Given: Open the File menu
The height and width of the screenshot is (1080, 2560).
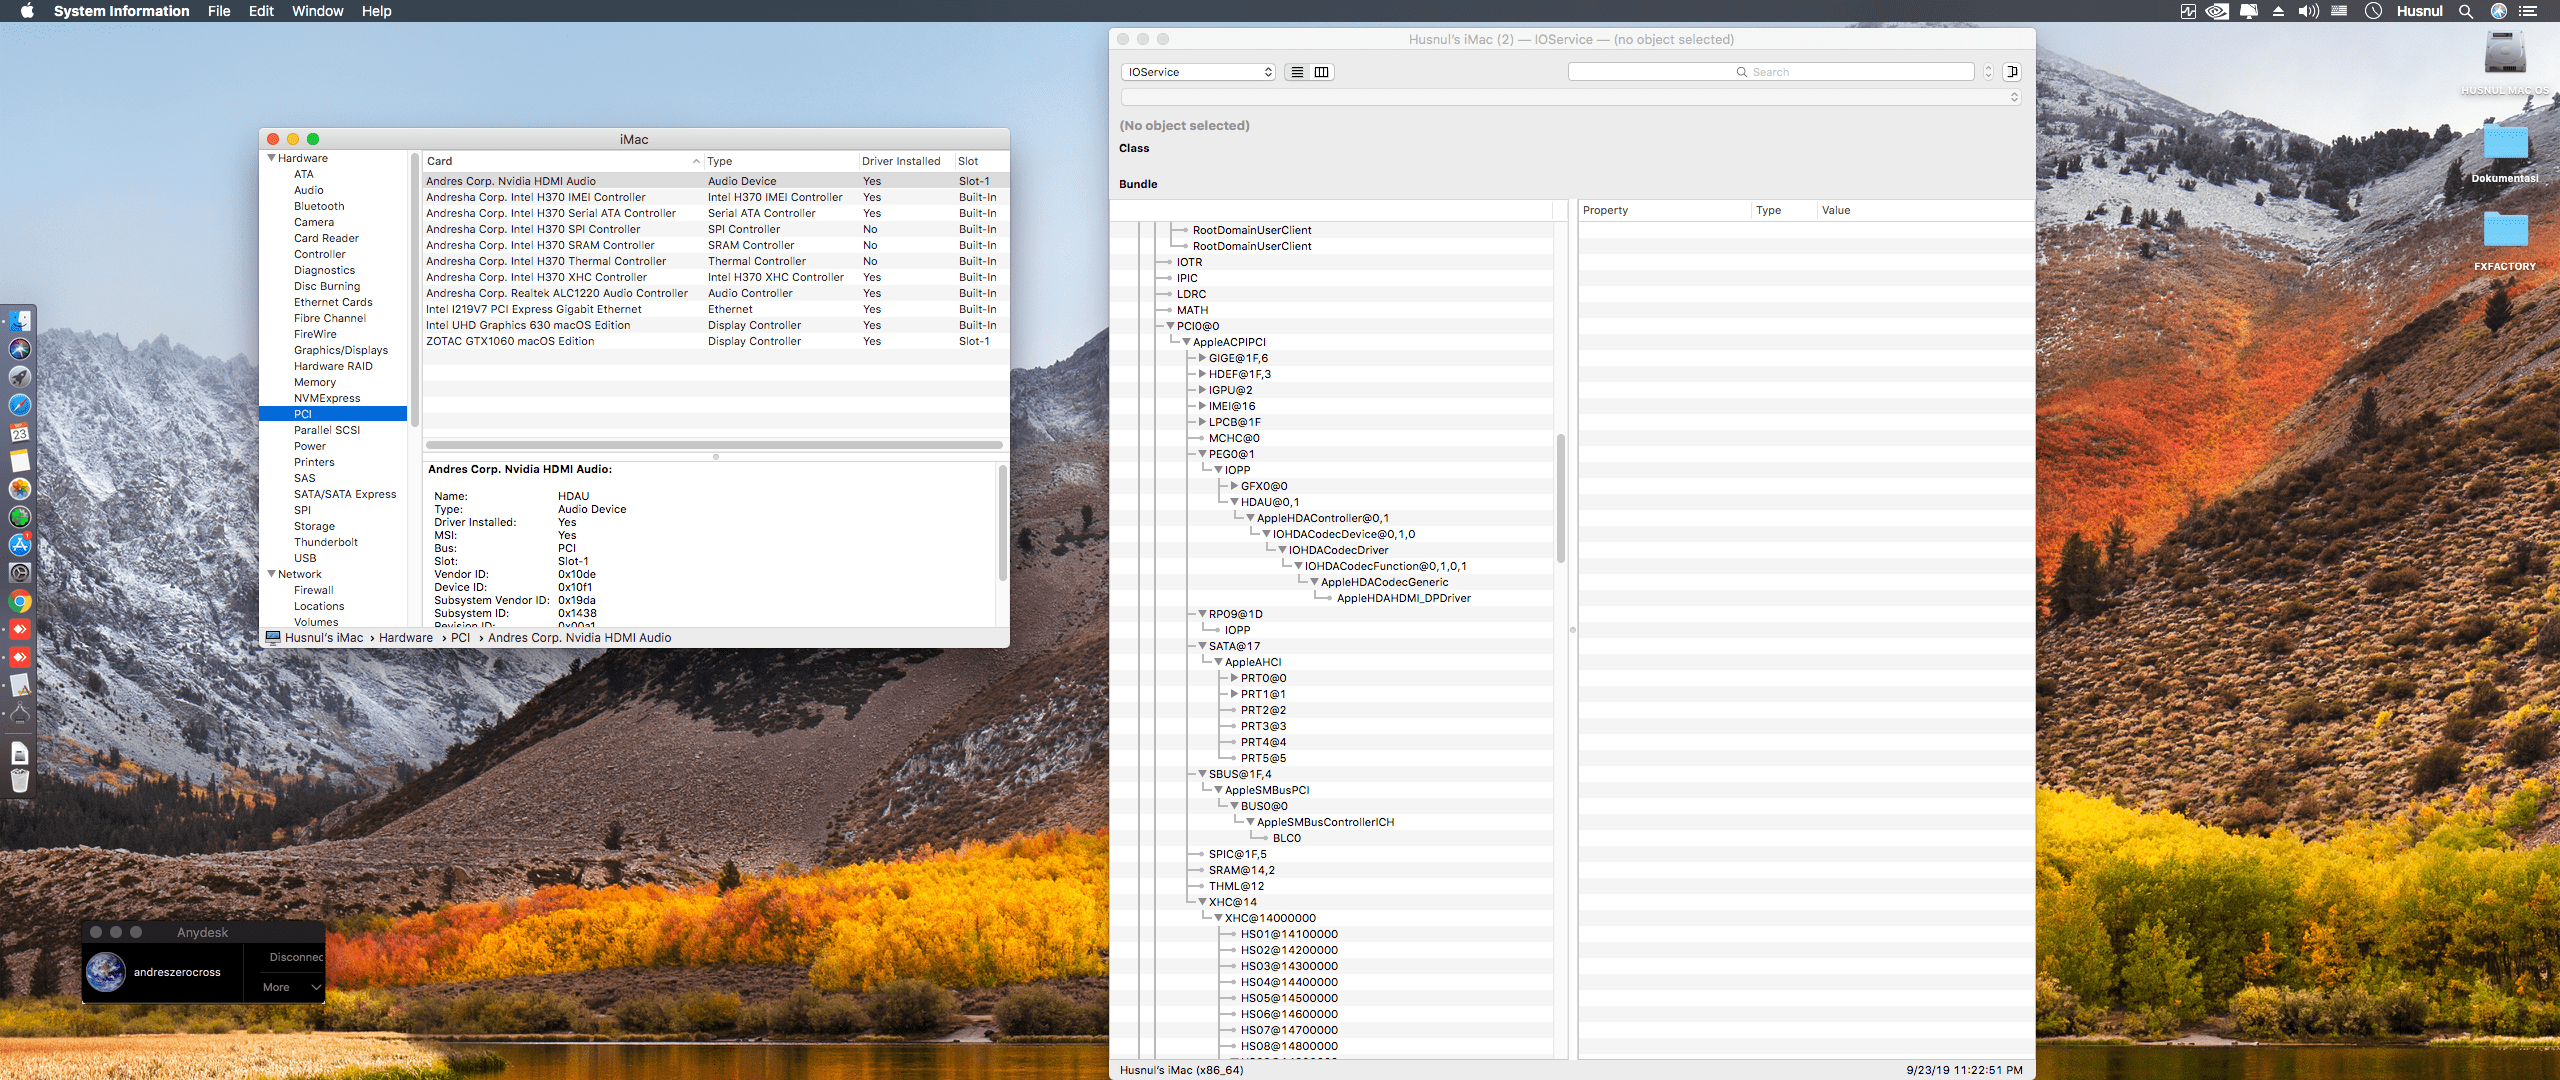Looking at the screenshot, I should pos(219,11).
